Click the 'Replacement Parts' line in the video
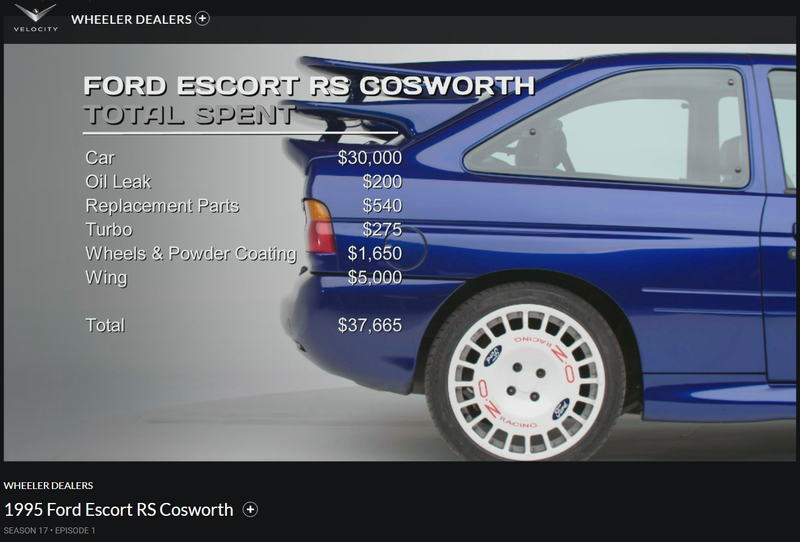The height and width of the screenshot is (542, 800). coord(243,205)
